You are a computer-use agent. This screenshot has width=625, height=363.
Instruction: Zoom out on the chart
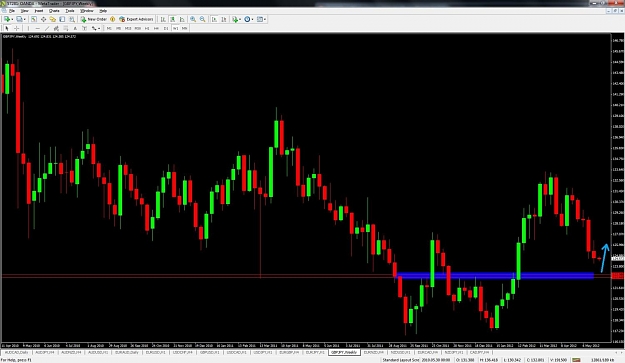tap(202, 19)
